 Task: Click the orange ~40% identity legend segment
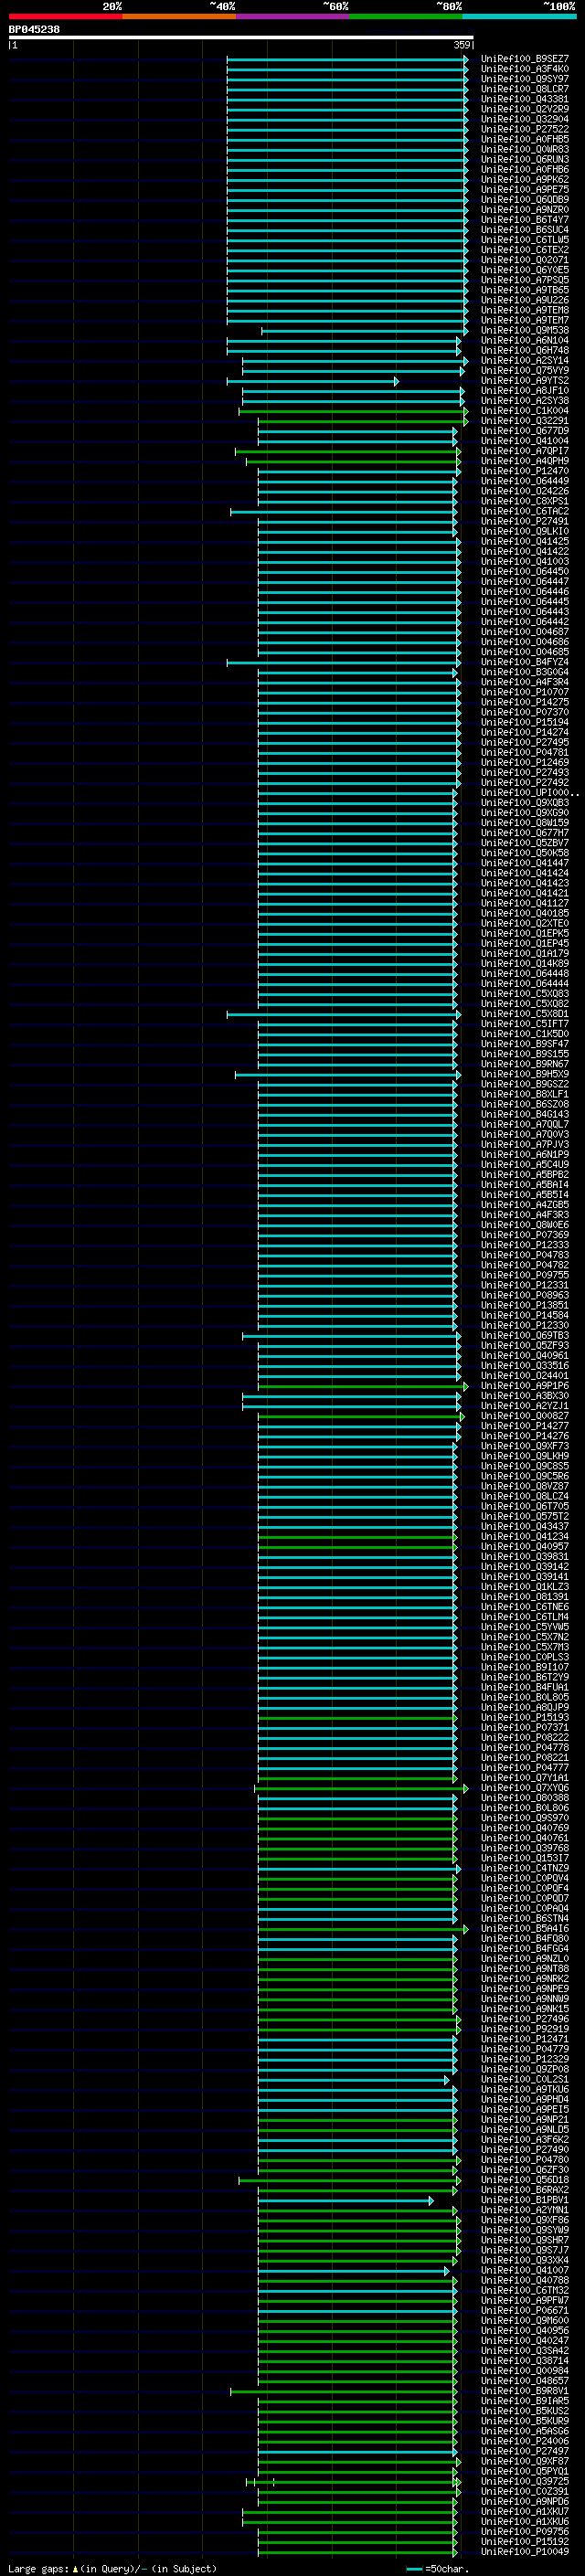pyautogui.click(x=179, y=16)
